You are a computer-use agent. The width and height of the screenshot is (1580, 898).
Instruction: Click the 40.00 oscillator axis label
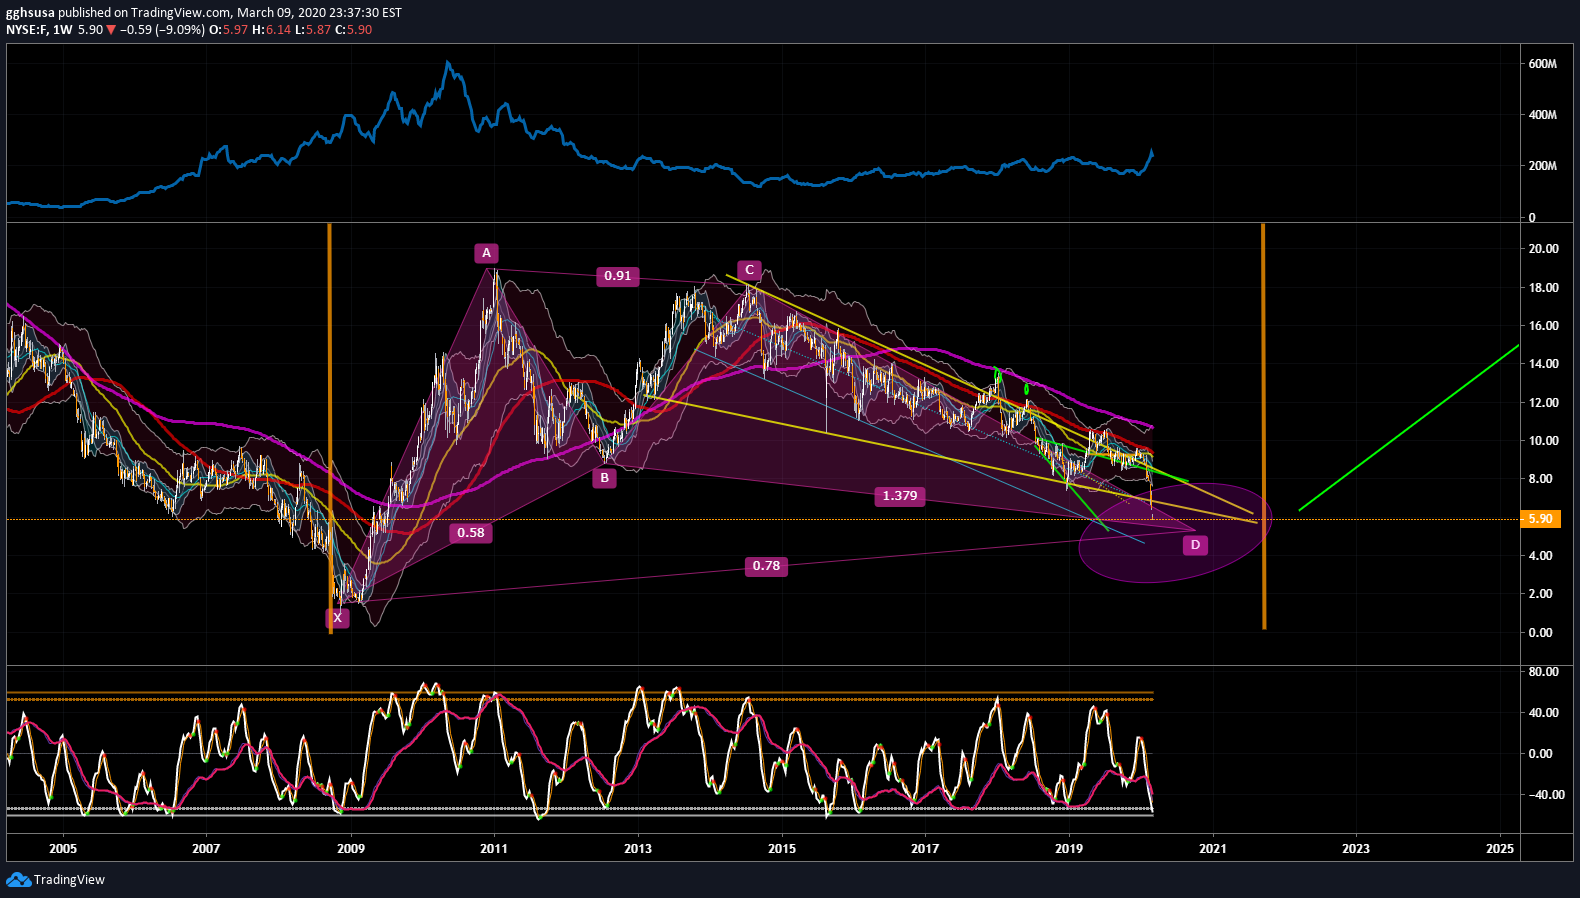point(1543,713)
